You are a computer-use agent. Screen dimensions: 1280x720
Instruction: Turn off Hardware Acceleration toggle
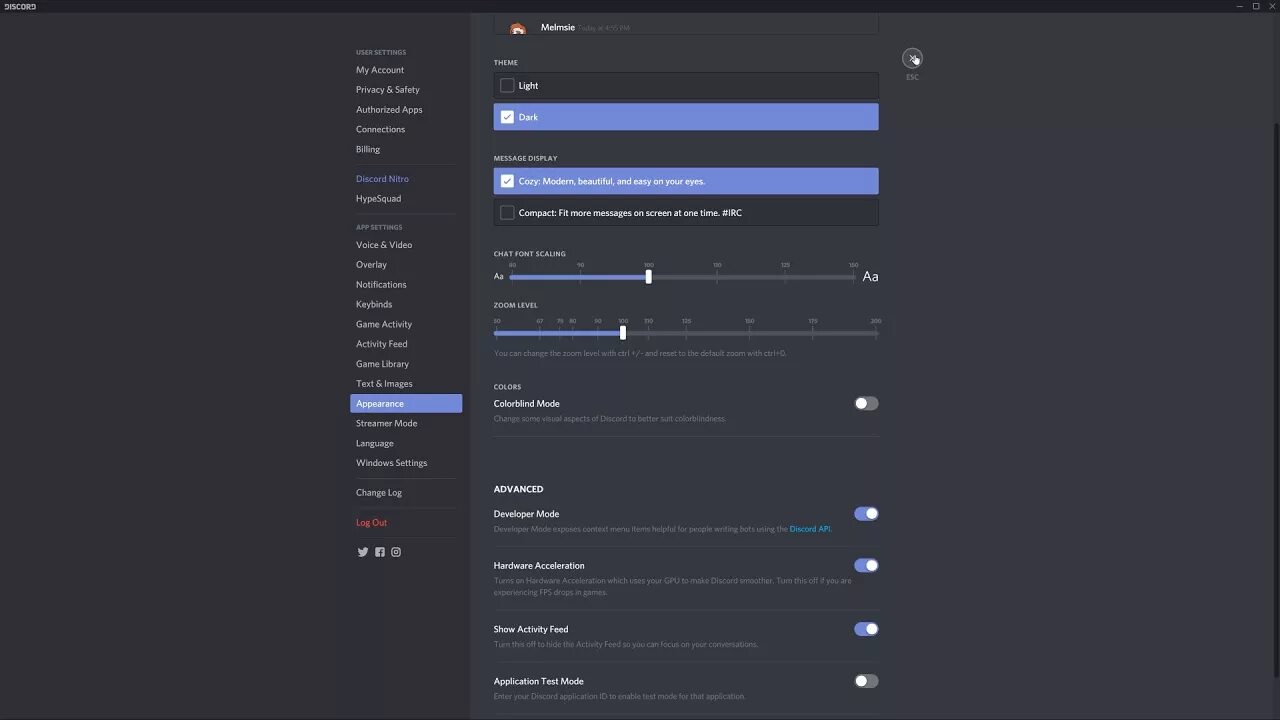[x=866, y=566]
